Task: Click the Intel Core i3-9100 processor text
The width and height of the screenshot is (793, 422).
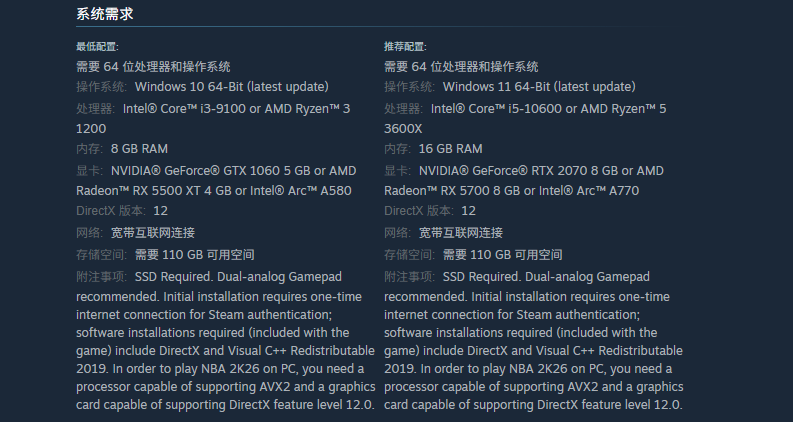Action: 192,108
